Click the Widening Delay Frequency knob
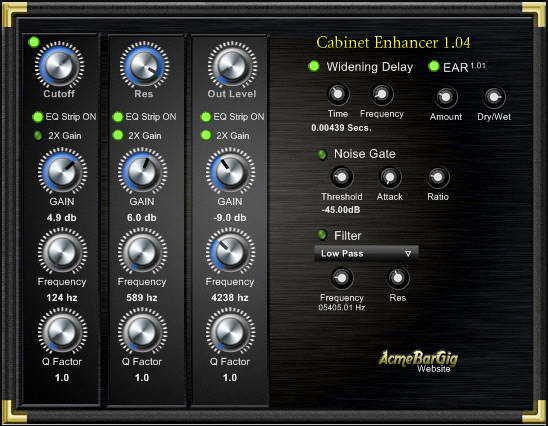The image size is (548, 426). [x=382, y=94]
